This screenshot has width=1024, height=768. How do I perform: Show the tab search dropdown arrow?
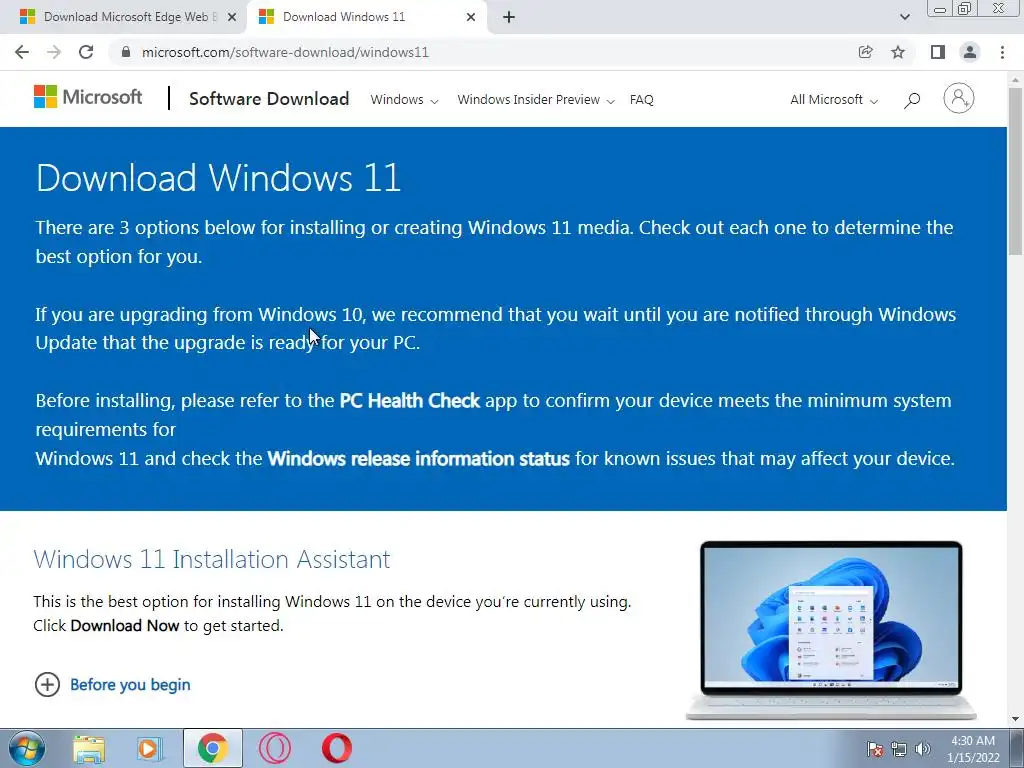(x=904, y=17)
